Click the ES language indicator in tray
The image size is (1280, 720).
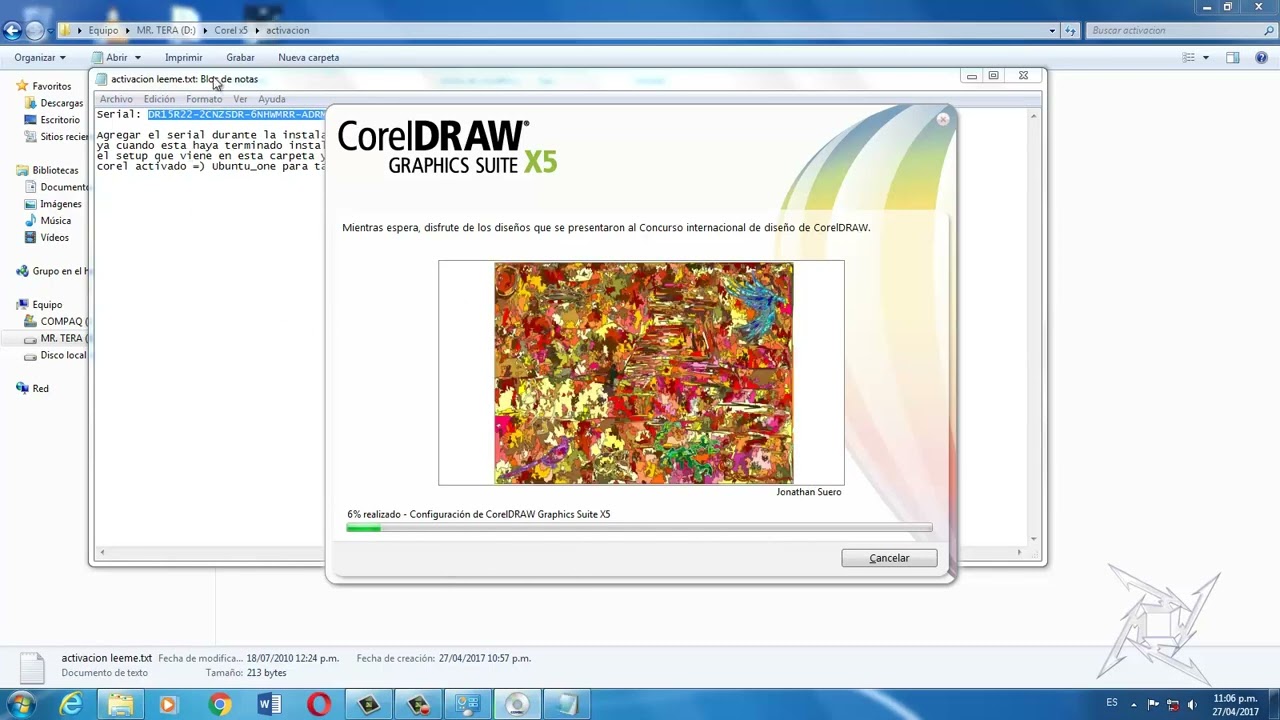pyautogui.click(x=1112, y=703)
